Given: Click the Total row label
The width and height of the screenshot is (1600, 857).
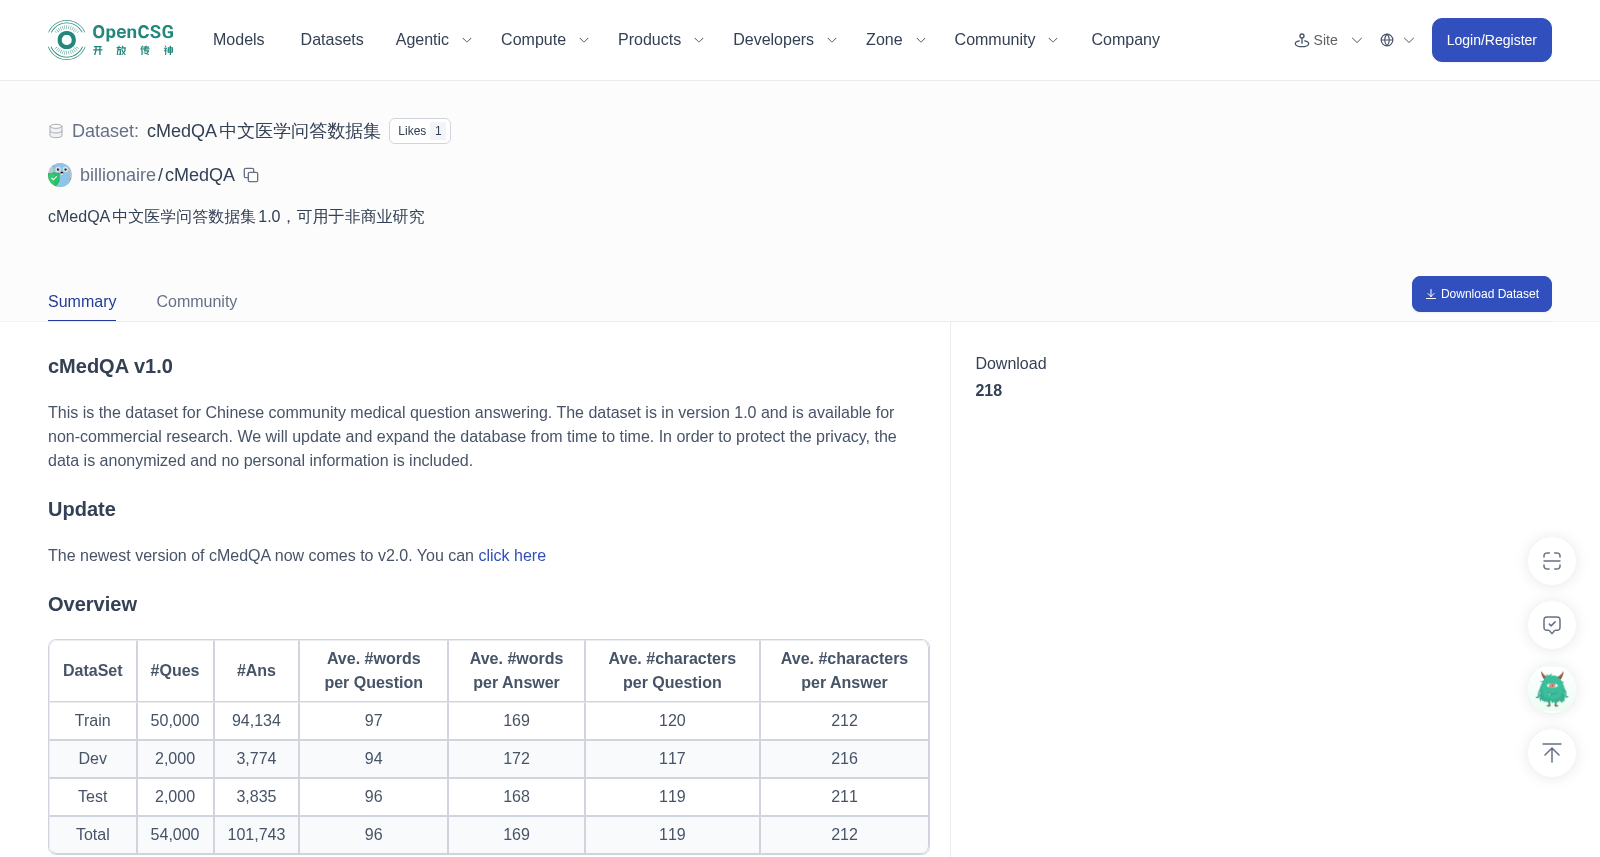Looking at the screenshot, I should pyautogui.click(x=93, y=835).
